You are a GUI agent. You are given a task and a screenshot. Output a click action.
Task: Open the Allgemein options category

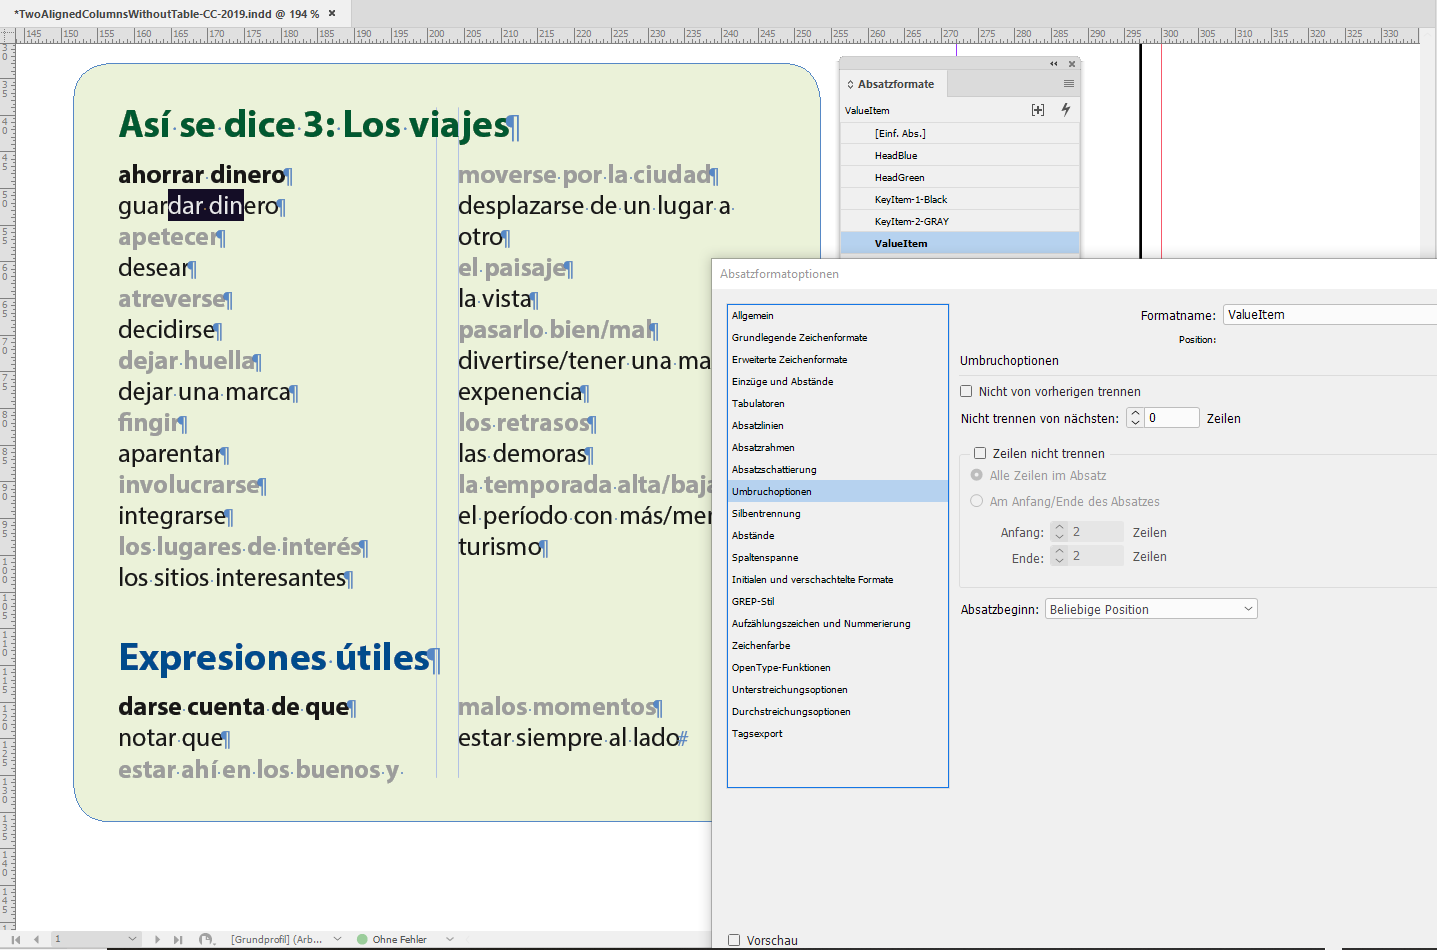838,315
